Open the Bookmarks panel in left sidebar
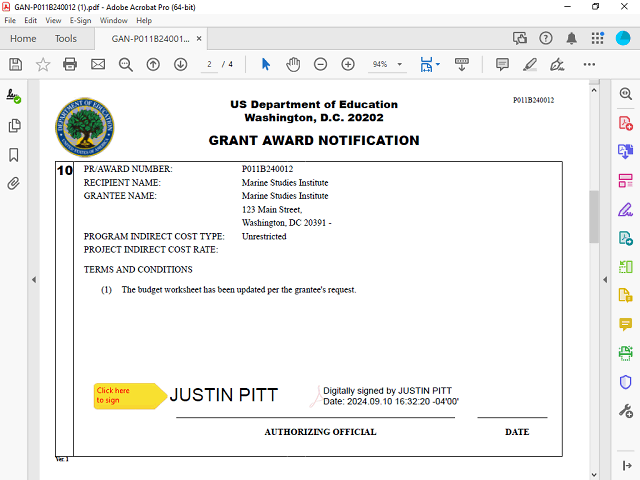Screen dimensions: 640x480 [x=14, y=155]
